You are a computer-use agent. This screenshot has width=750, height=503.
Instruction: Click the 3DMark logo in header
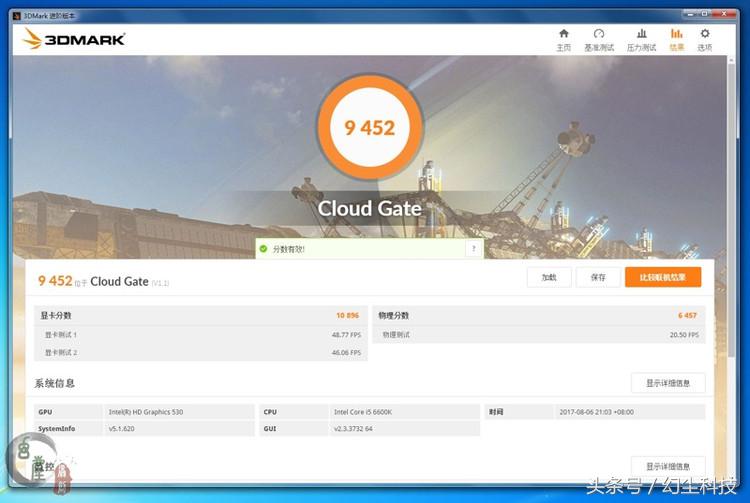point(74,39)
